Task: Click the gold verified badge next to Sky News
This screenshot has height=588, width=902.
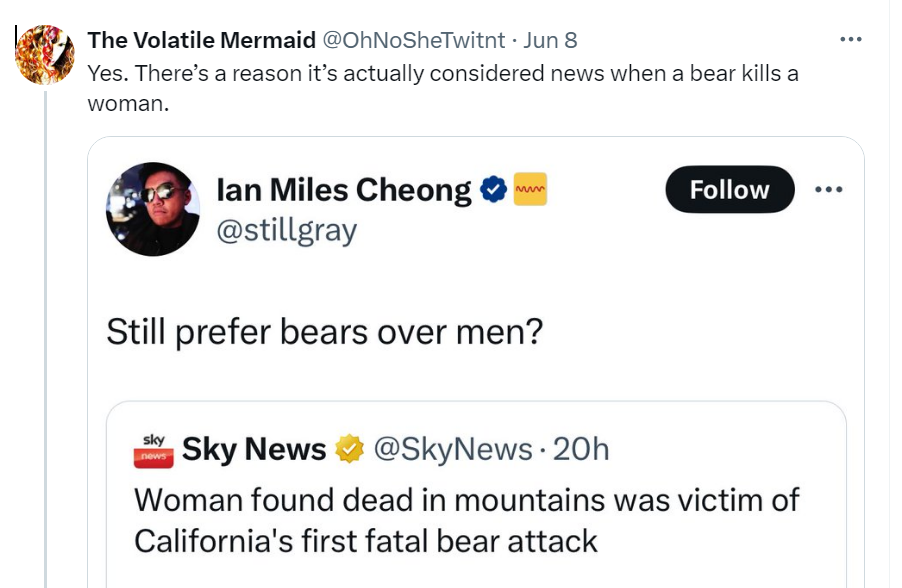Action: pyautogui.click(x=348, y=450)
